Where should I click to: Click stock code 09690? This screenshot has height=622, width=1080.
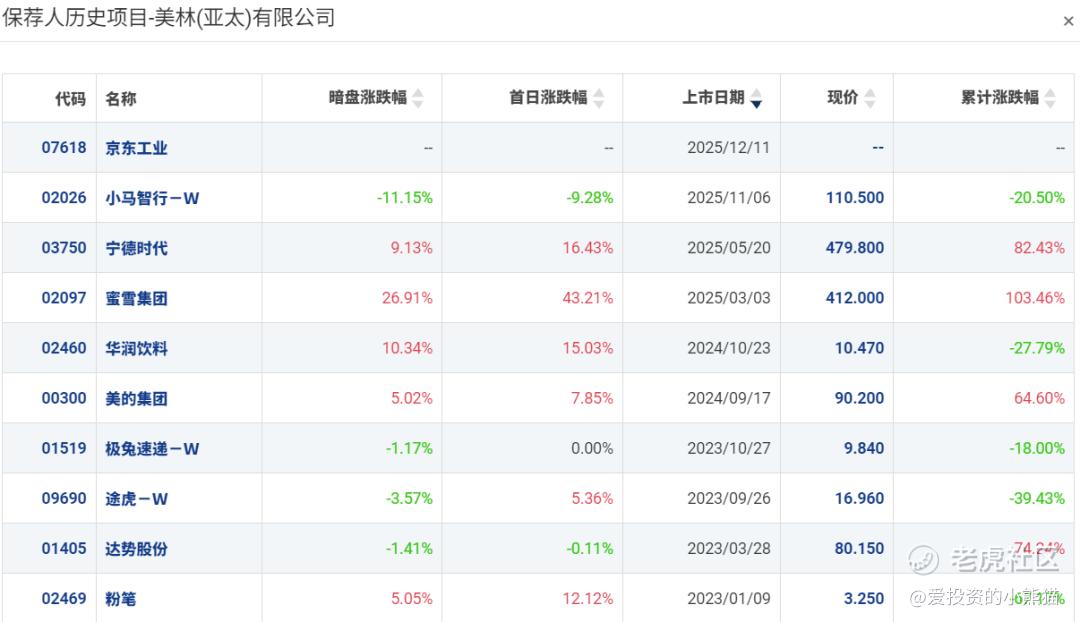coord(64,499)
